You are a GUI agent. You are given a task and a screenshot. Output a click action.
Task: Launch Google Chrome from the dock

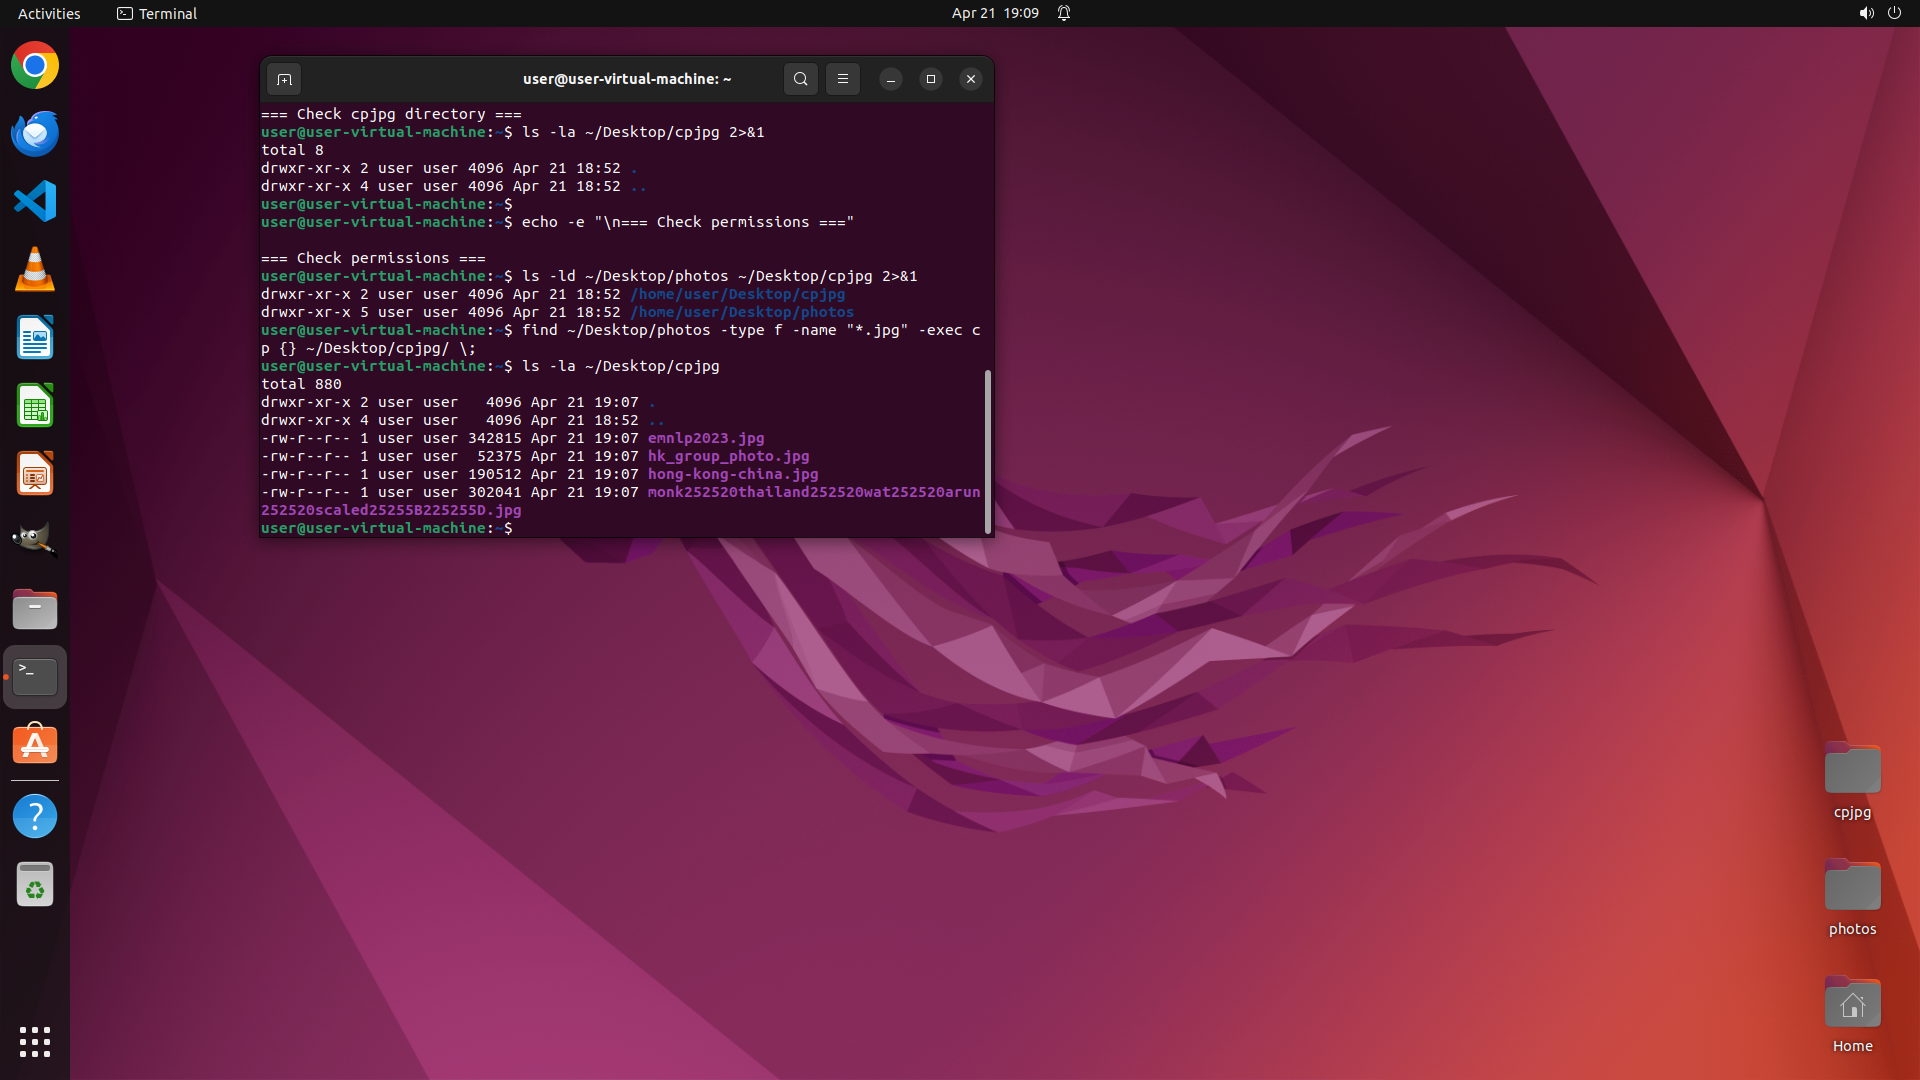coord(35,66)
